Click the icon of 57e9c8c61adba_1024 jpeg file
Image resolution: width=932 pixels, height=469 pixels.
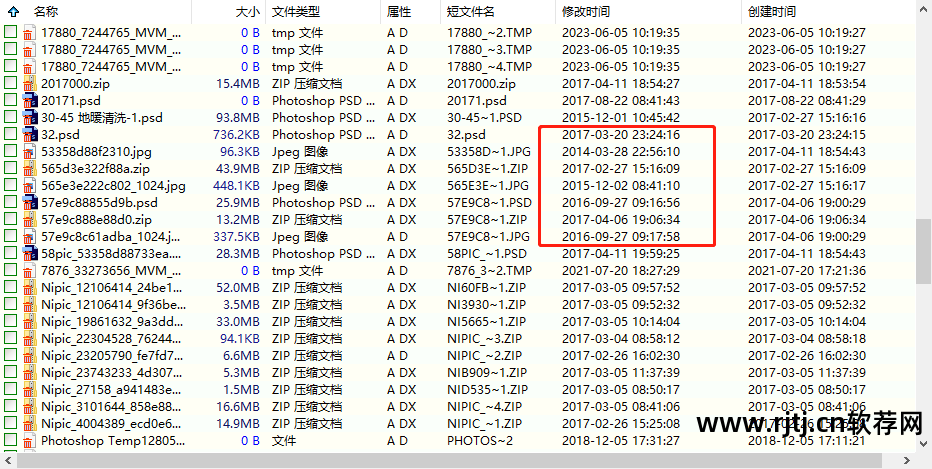click(x=29, y=237)
